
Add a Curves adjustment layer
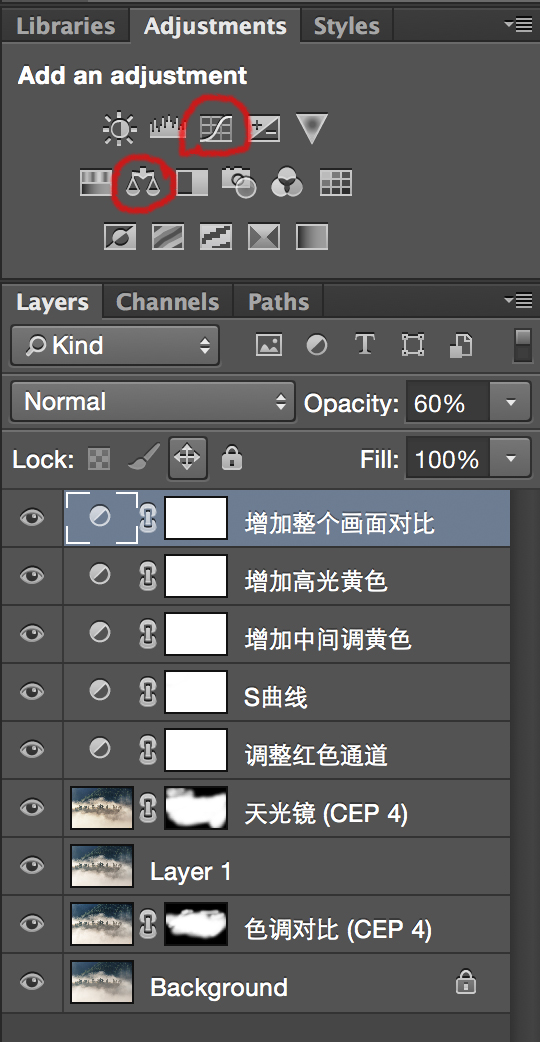click(x=217, y=128)
